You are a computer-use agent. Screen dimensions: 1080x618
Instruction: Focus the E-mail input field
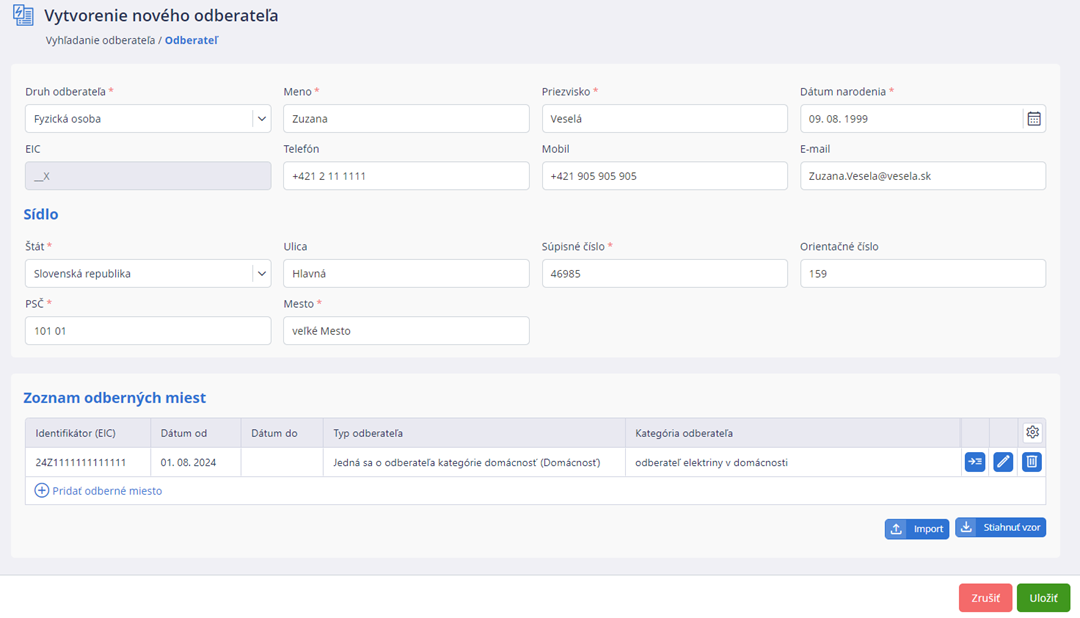922,176
